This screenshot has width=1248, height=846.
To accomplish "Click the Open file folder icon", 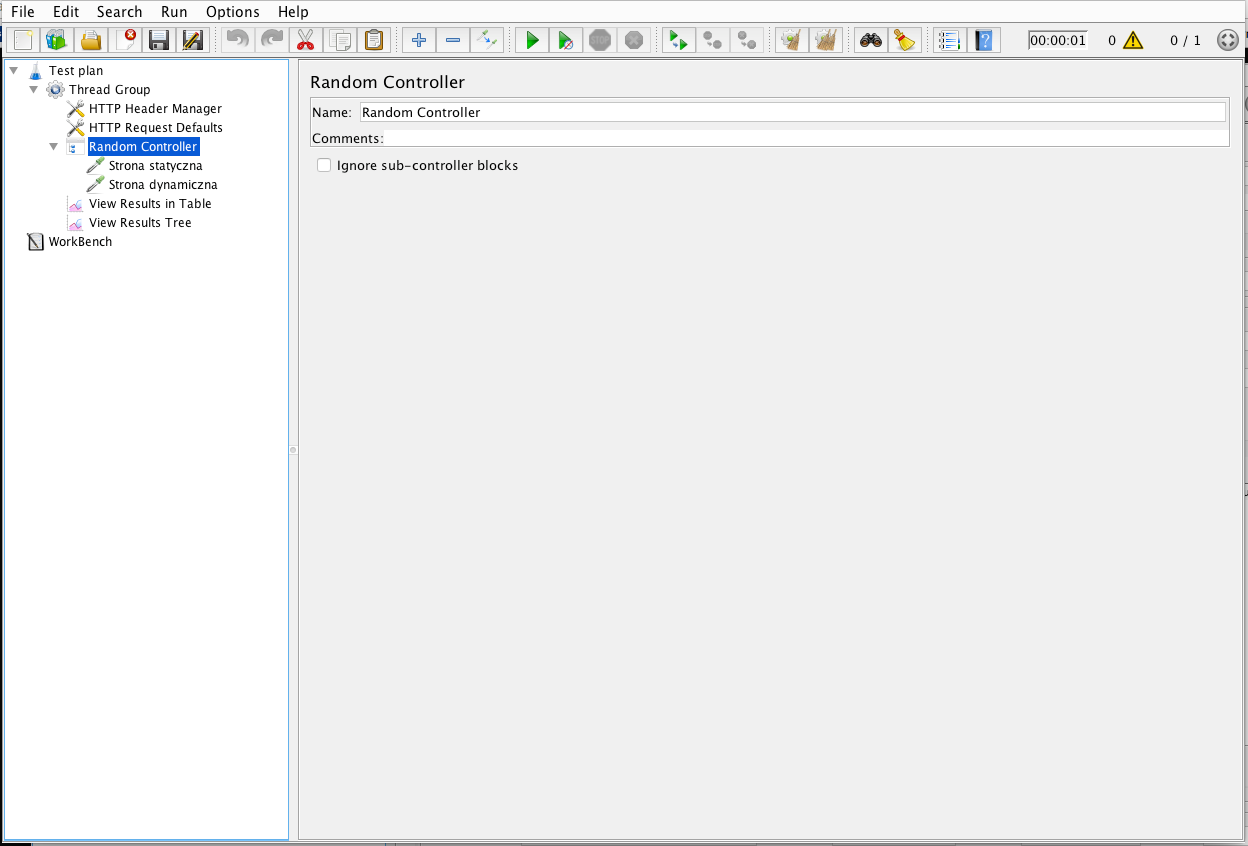I will pyautogui.click(x=90, y=40).
